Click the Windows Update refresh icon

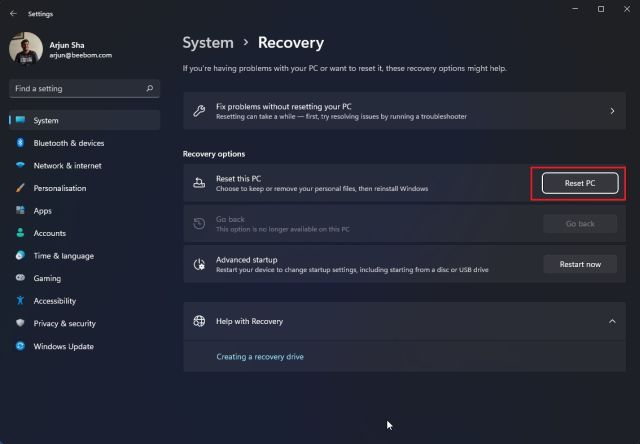[20, 346]
